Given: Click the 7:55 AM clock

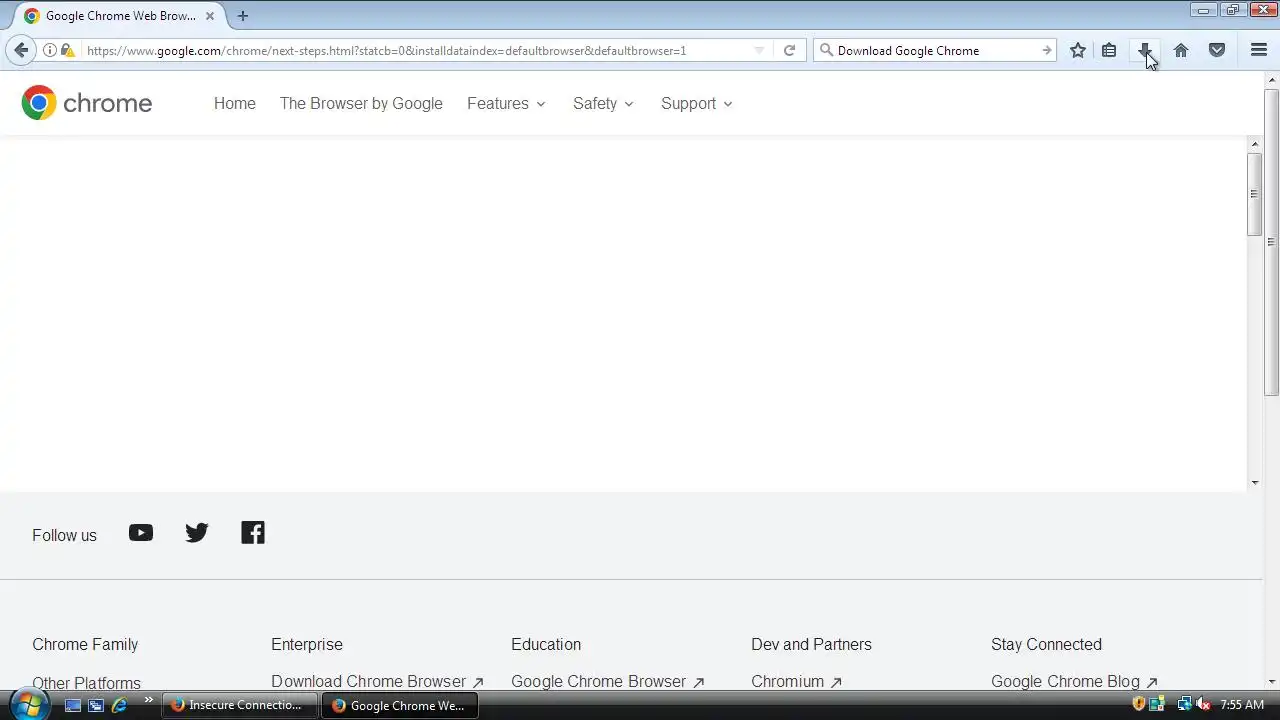Looking at the screenshot, I should [1242, 705].
